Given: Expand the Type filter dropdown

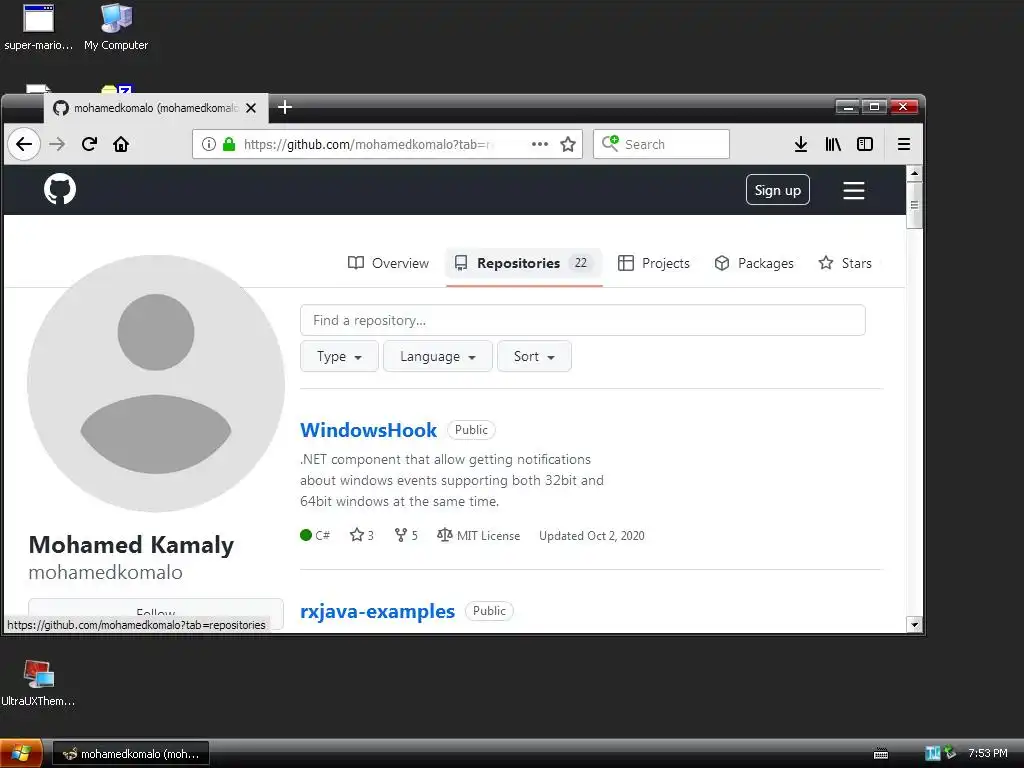Looking at the screenshot, I should [340, 357].
